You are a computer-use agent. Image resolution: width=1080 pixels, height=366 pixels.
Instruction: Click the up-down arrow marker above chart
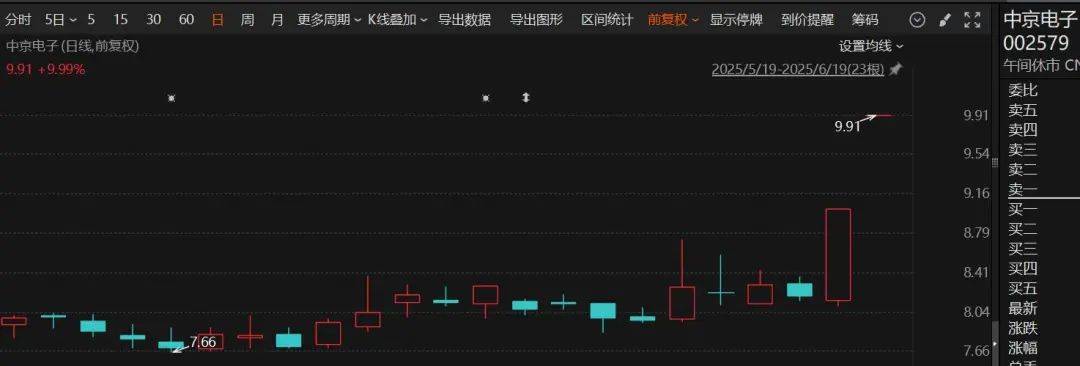[x=526, y=97]
